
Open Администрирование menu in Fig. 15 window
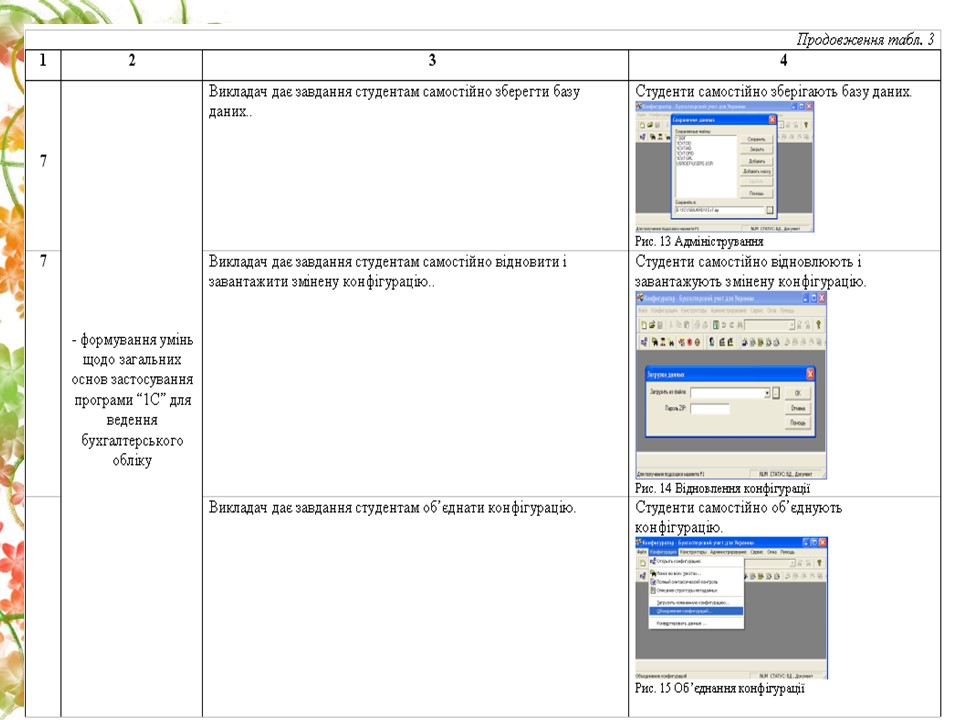[x=727, y=552]
